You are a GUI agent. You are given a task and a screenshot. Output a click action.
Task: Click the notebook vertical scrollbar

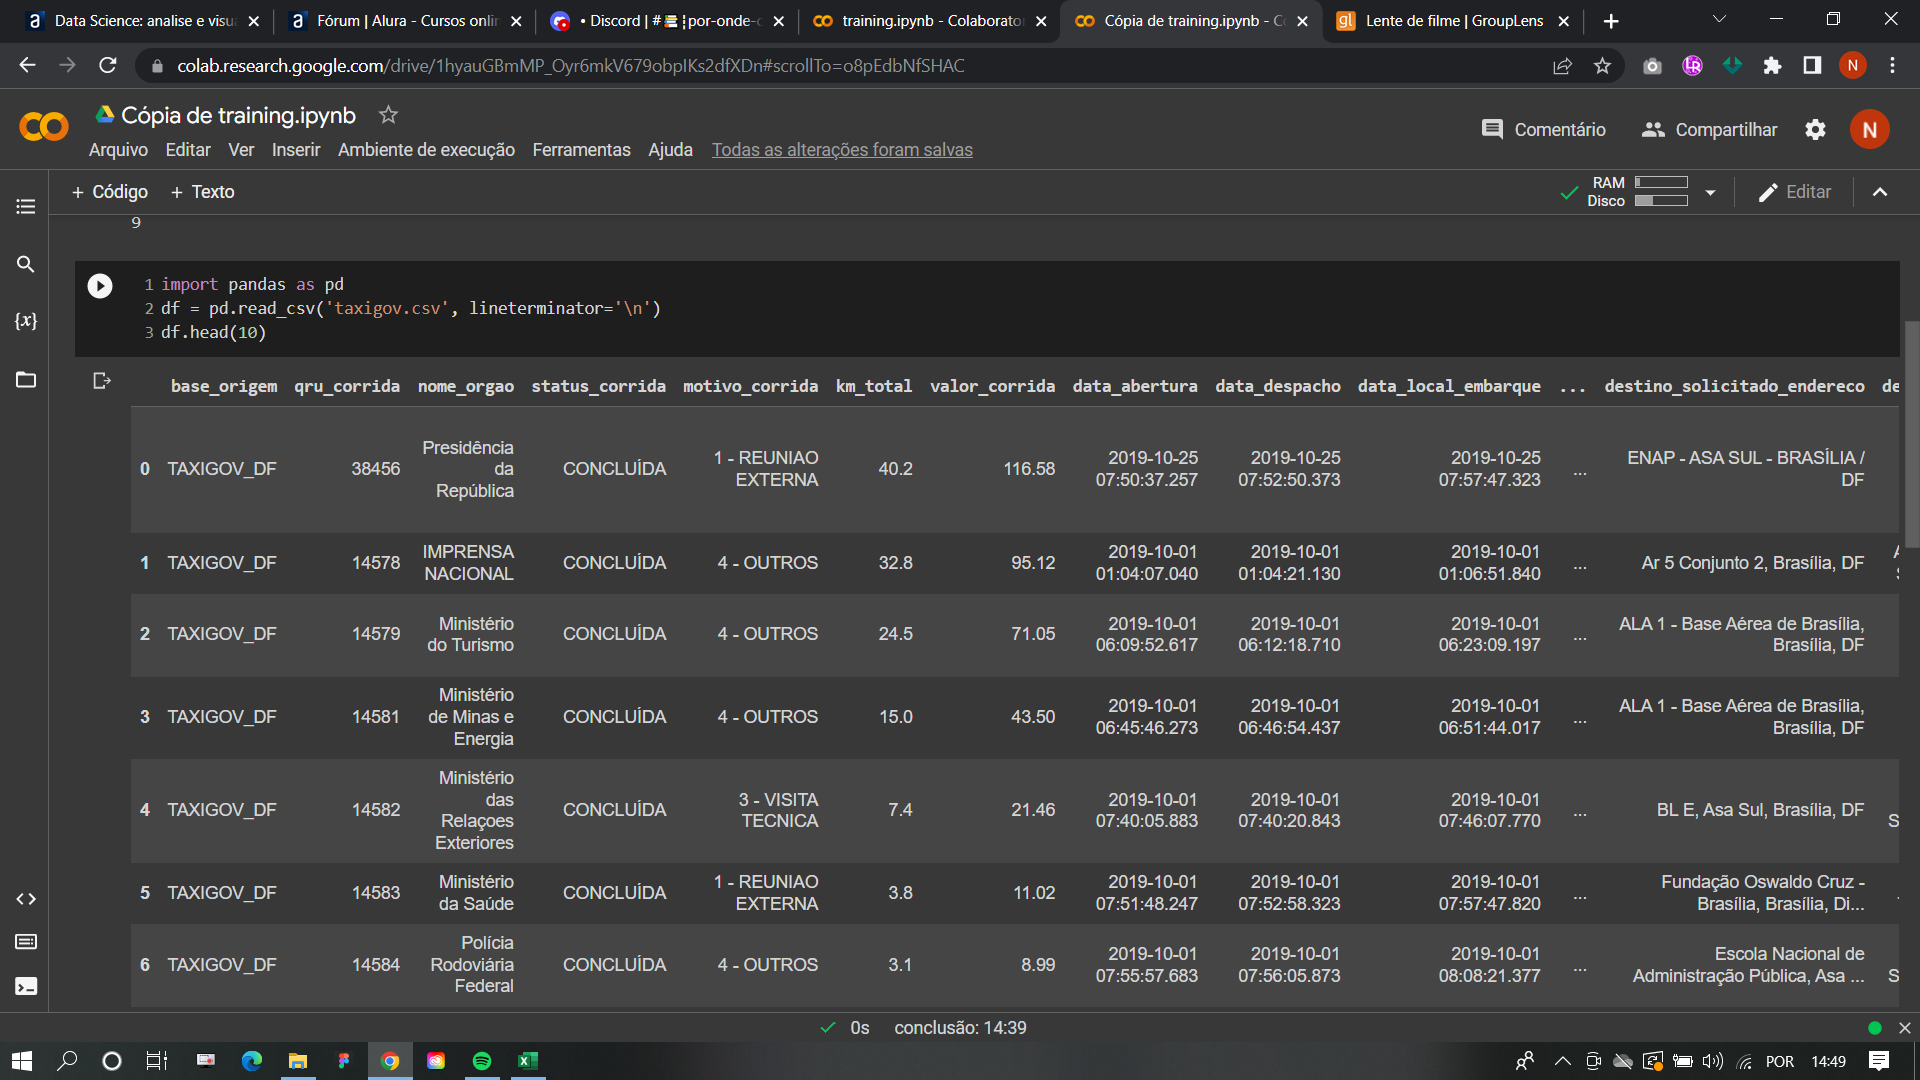tap(1911, 434)
